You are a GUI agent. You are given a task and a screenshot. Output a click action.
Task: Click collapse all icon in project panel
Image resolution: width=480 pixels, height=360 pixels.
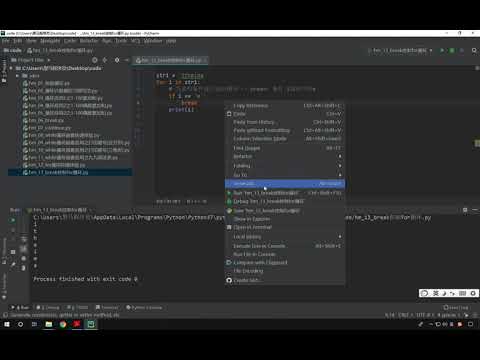tap(105, 60)
